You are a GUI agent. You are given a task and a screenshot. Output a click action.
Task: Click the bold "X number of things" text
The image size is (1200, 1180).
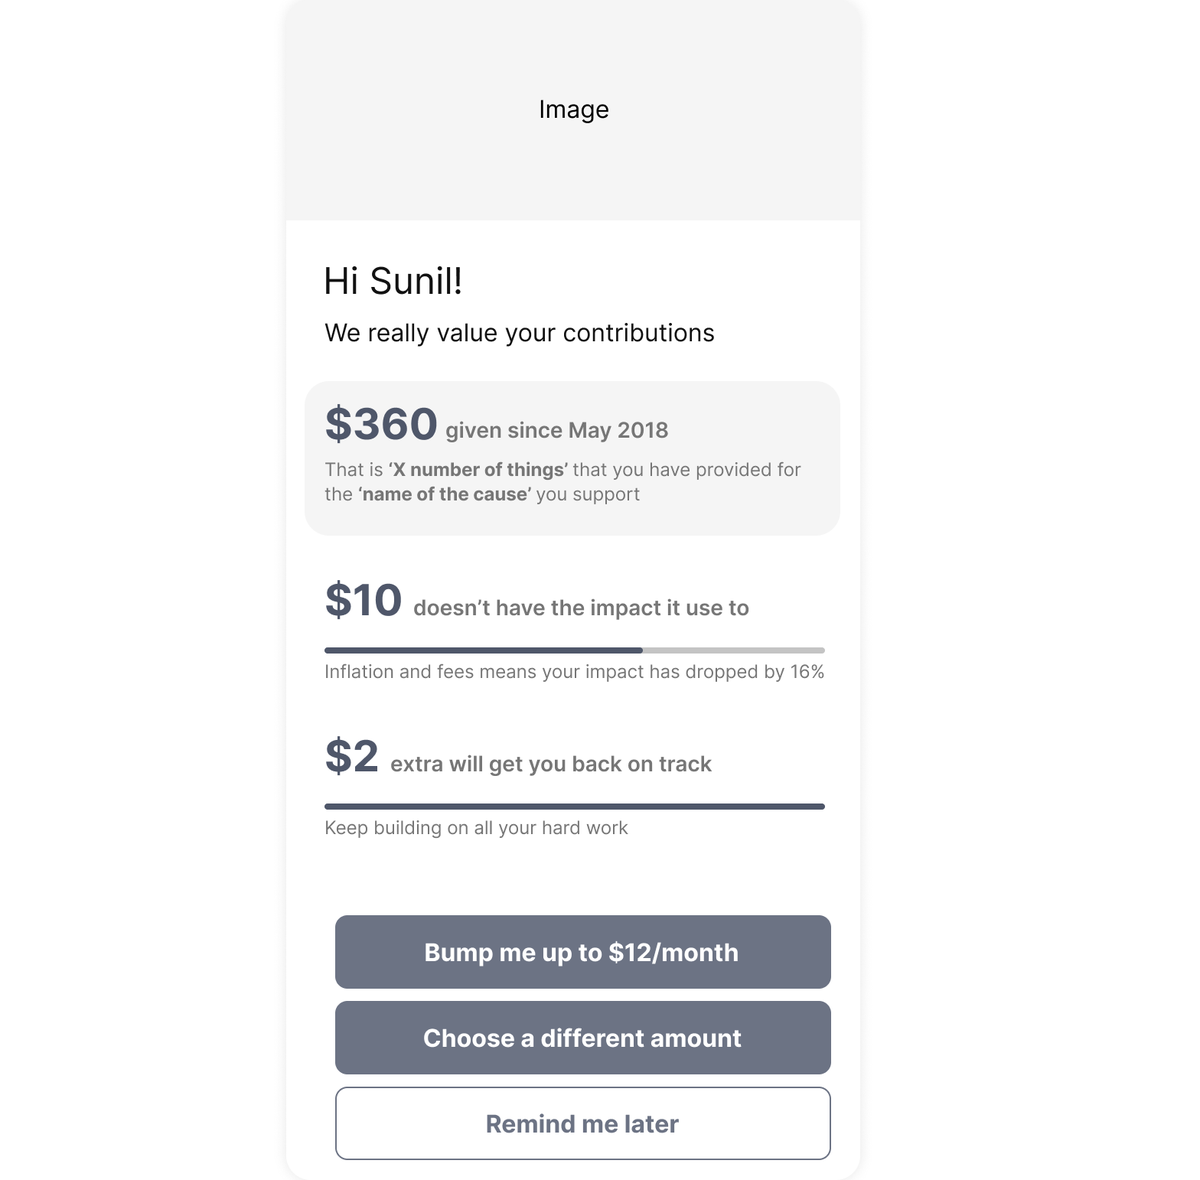pos(478,470)
